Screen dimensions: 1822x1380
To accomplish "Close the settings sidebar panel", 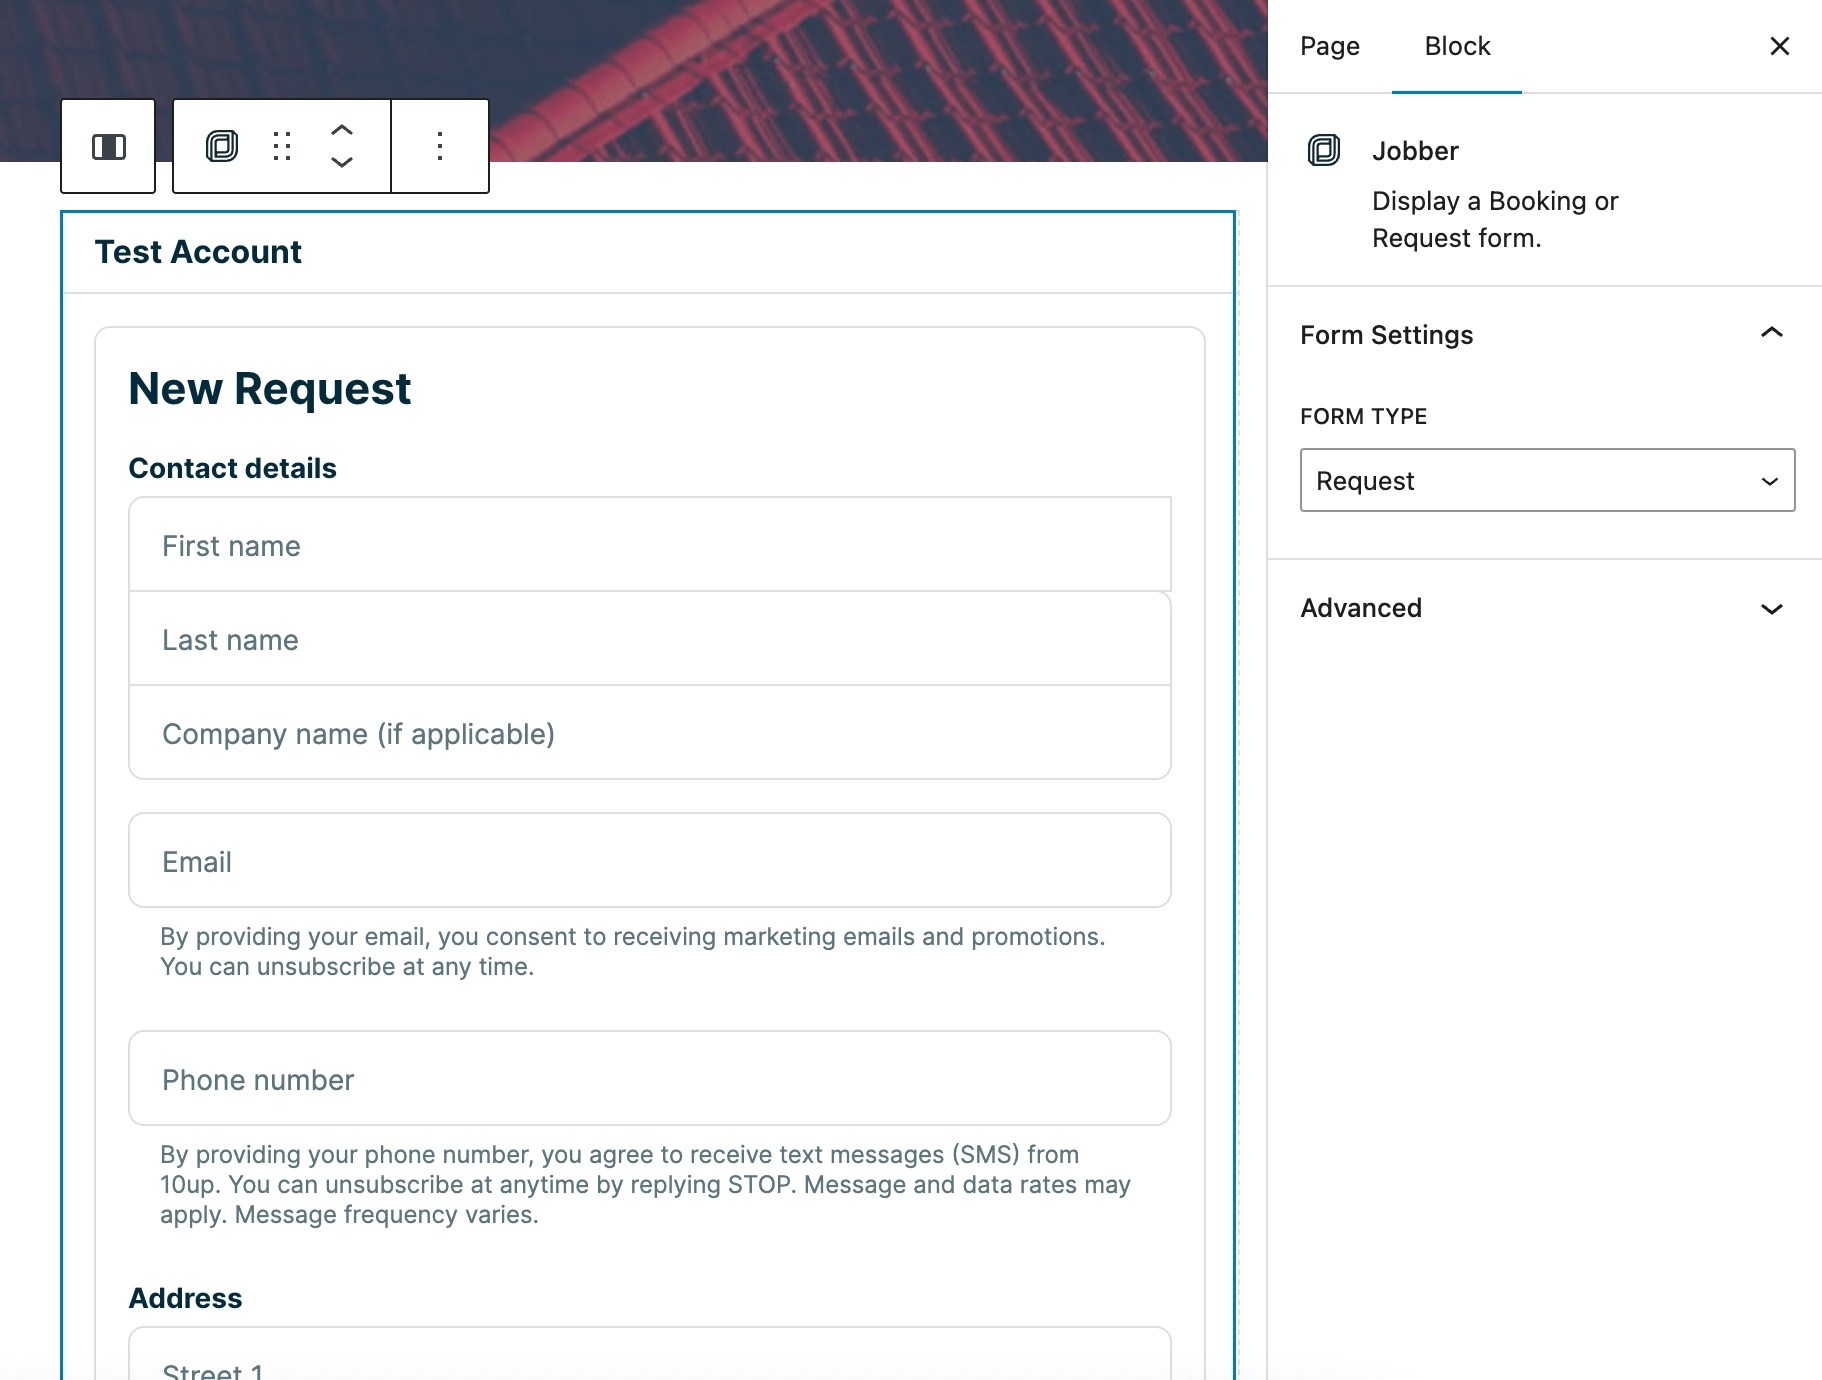I will (x=1778, y=46).
